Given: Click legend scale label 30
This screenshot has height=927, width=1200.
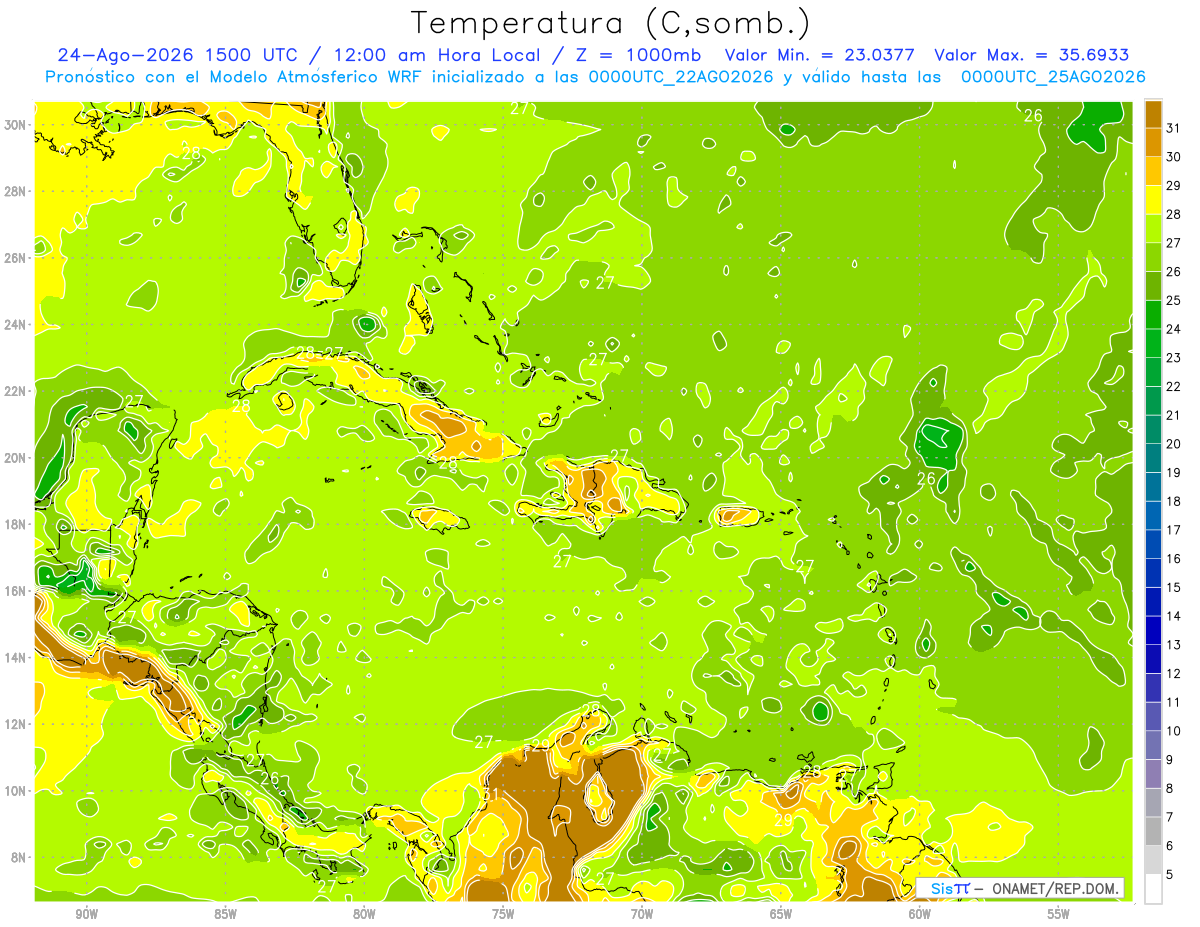Looking at the screenshot, I should (x=1174, y=156).
